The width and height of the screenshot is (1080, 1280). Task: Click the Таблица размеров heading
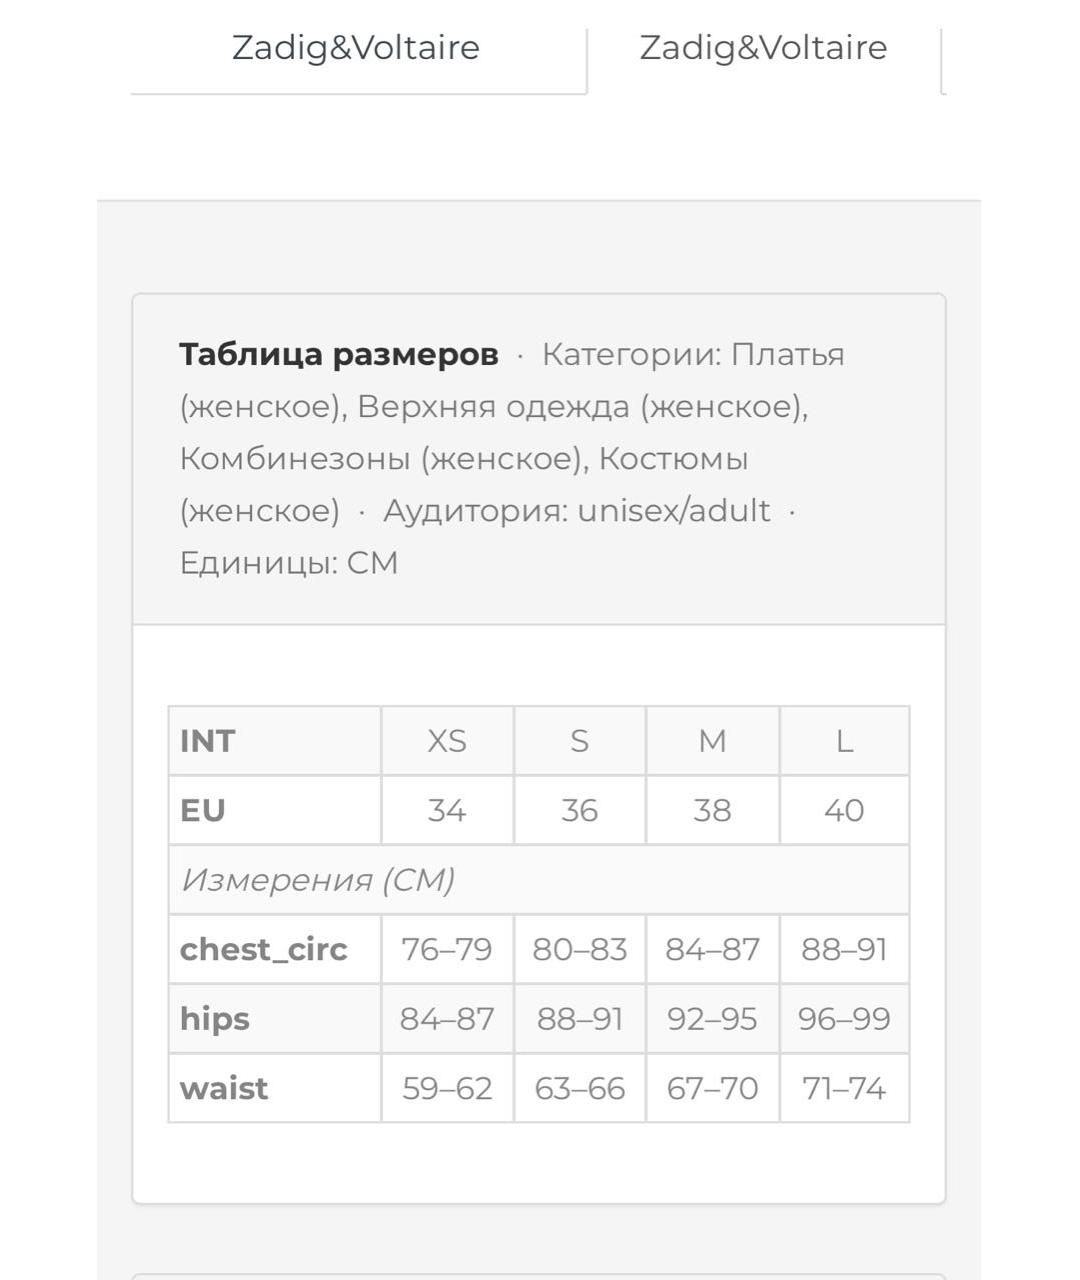click(339, 354)
